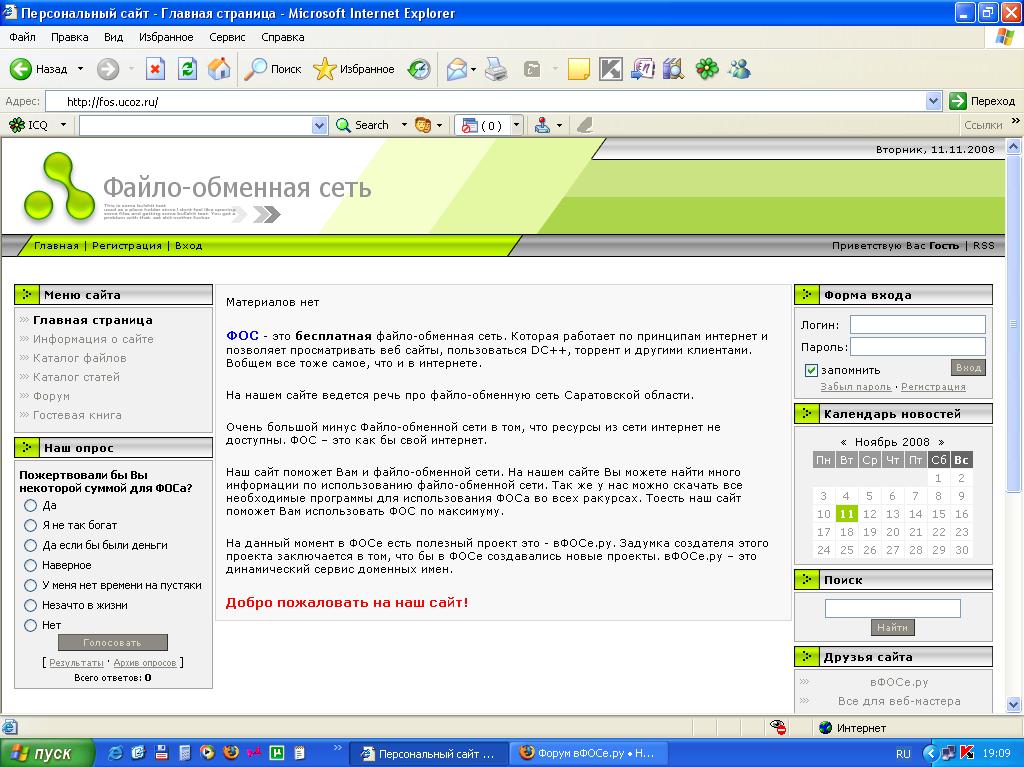The width and height of the screenshot is (1024, 767).
Task: Follow the 'Каталог файлов' site menu link
Action: (x=80, y=358)
